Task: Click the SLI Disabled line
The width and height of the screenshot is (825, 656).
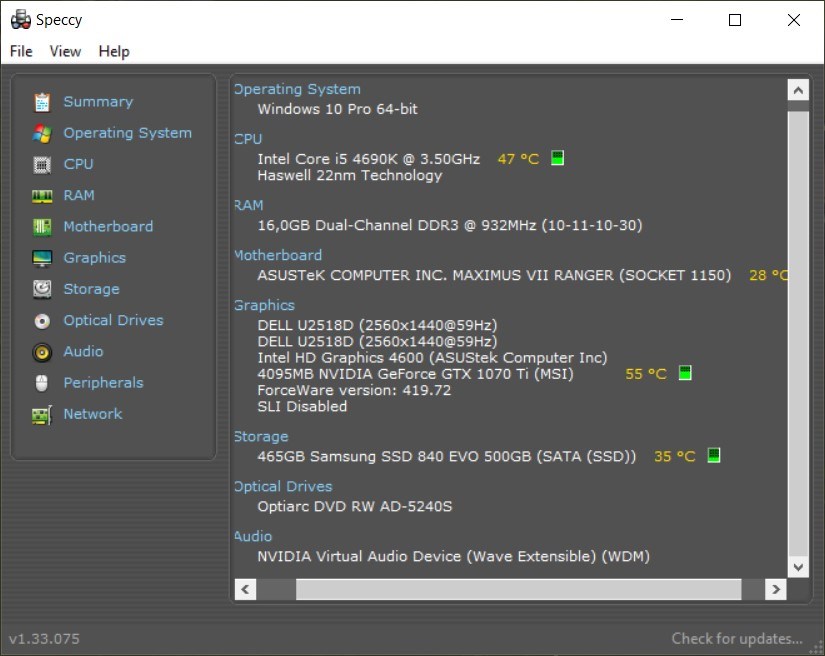Action: [x=302, y=407]
